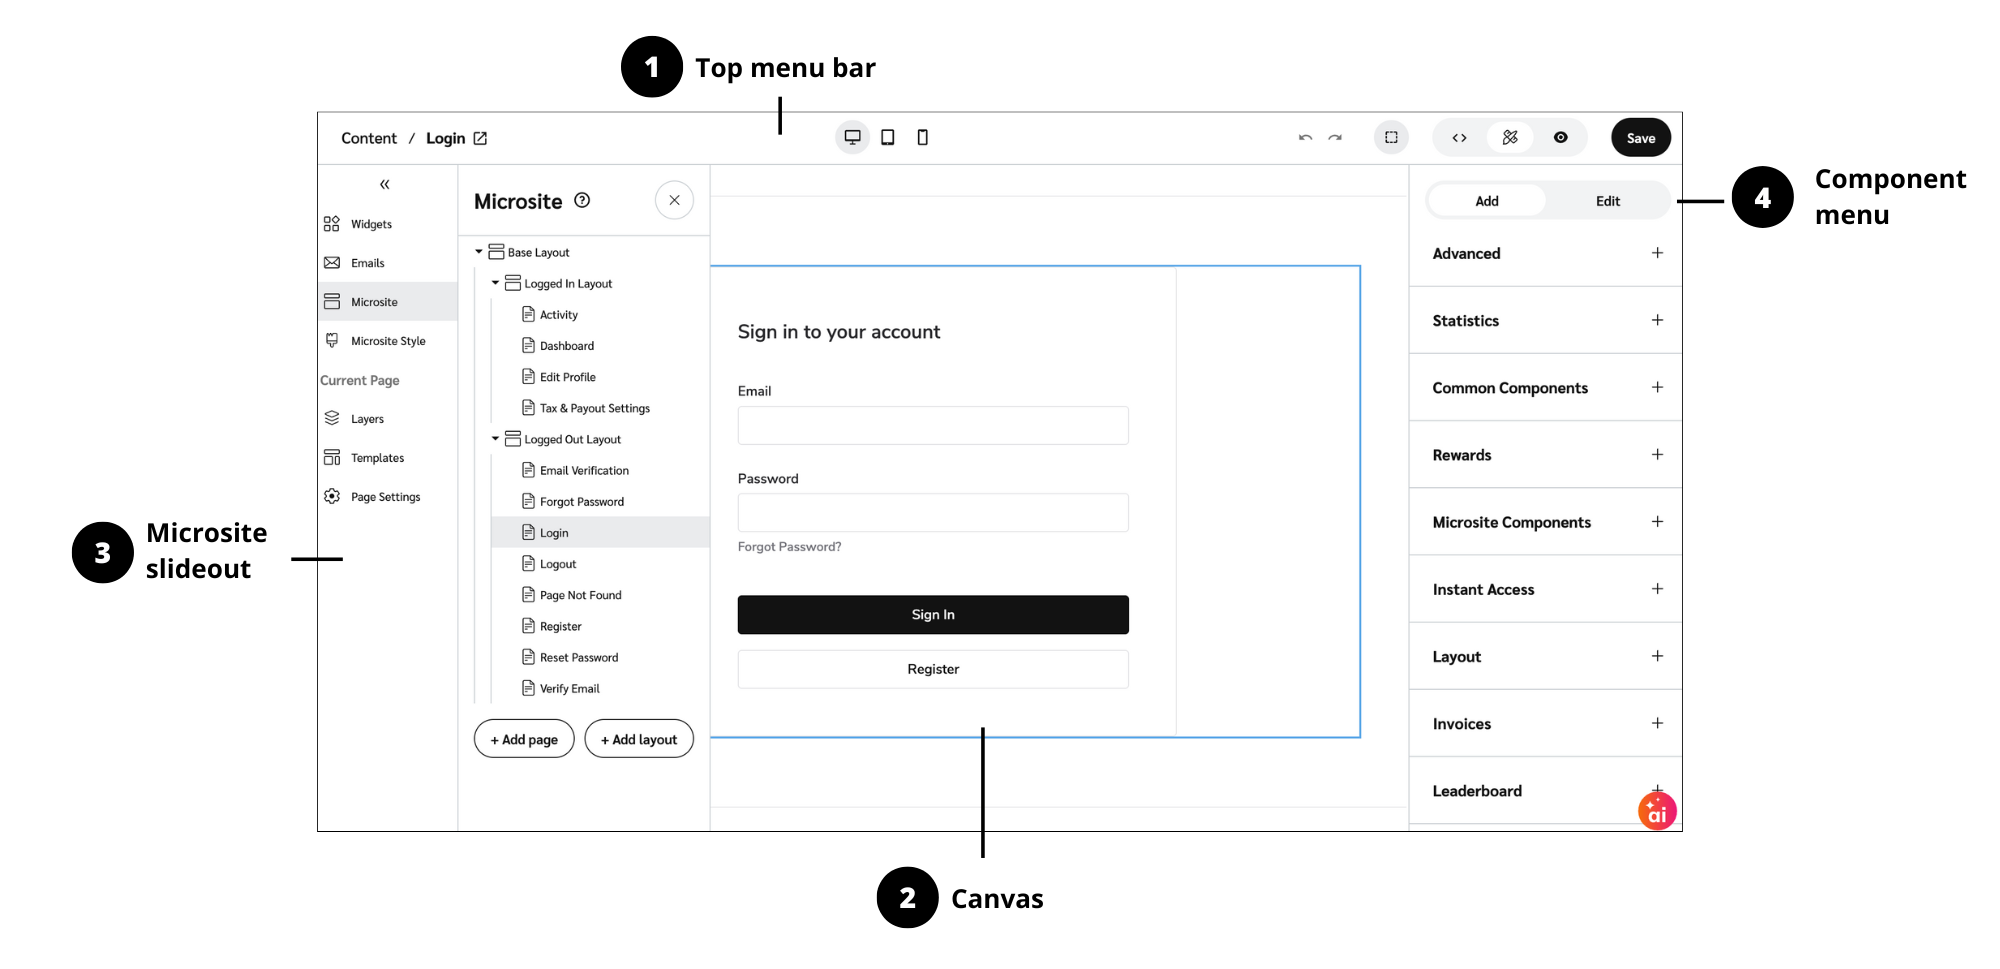
Task: Click the Save button
Action: 1640,138
